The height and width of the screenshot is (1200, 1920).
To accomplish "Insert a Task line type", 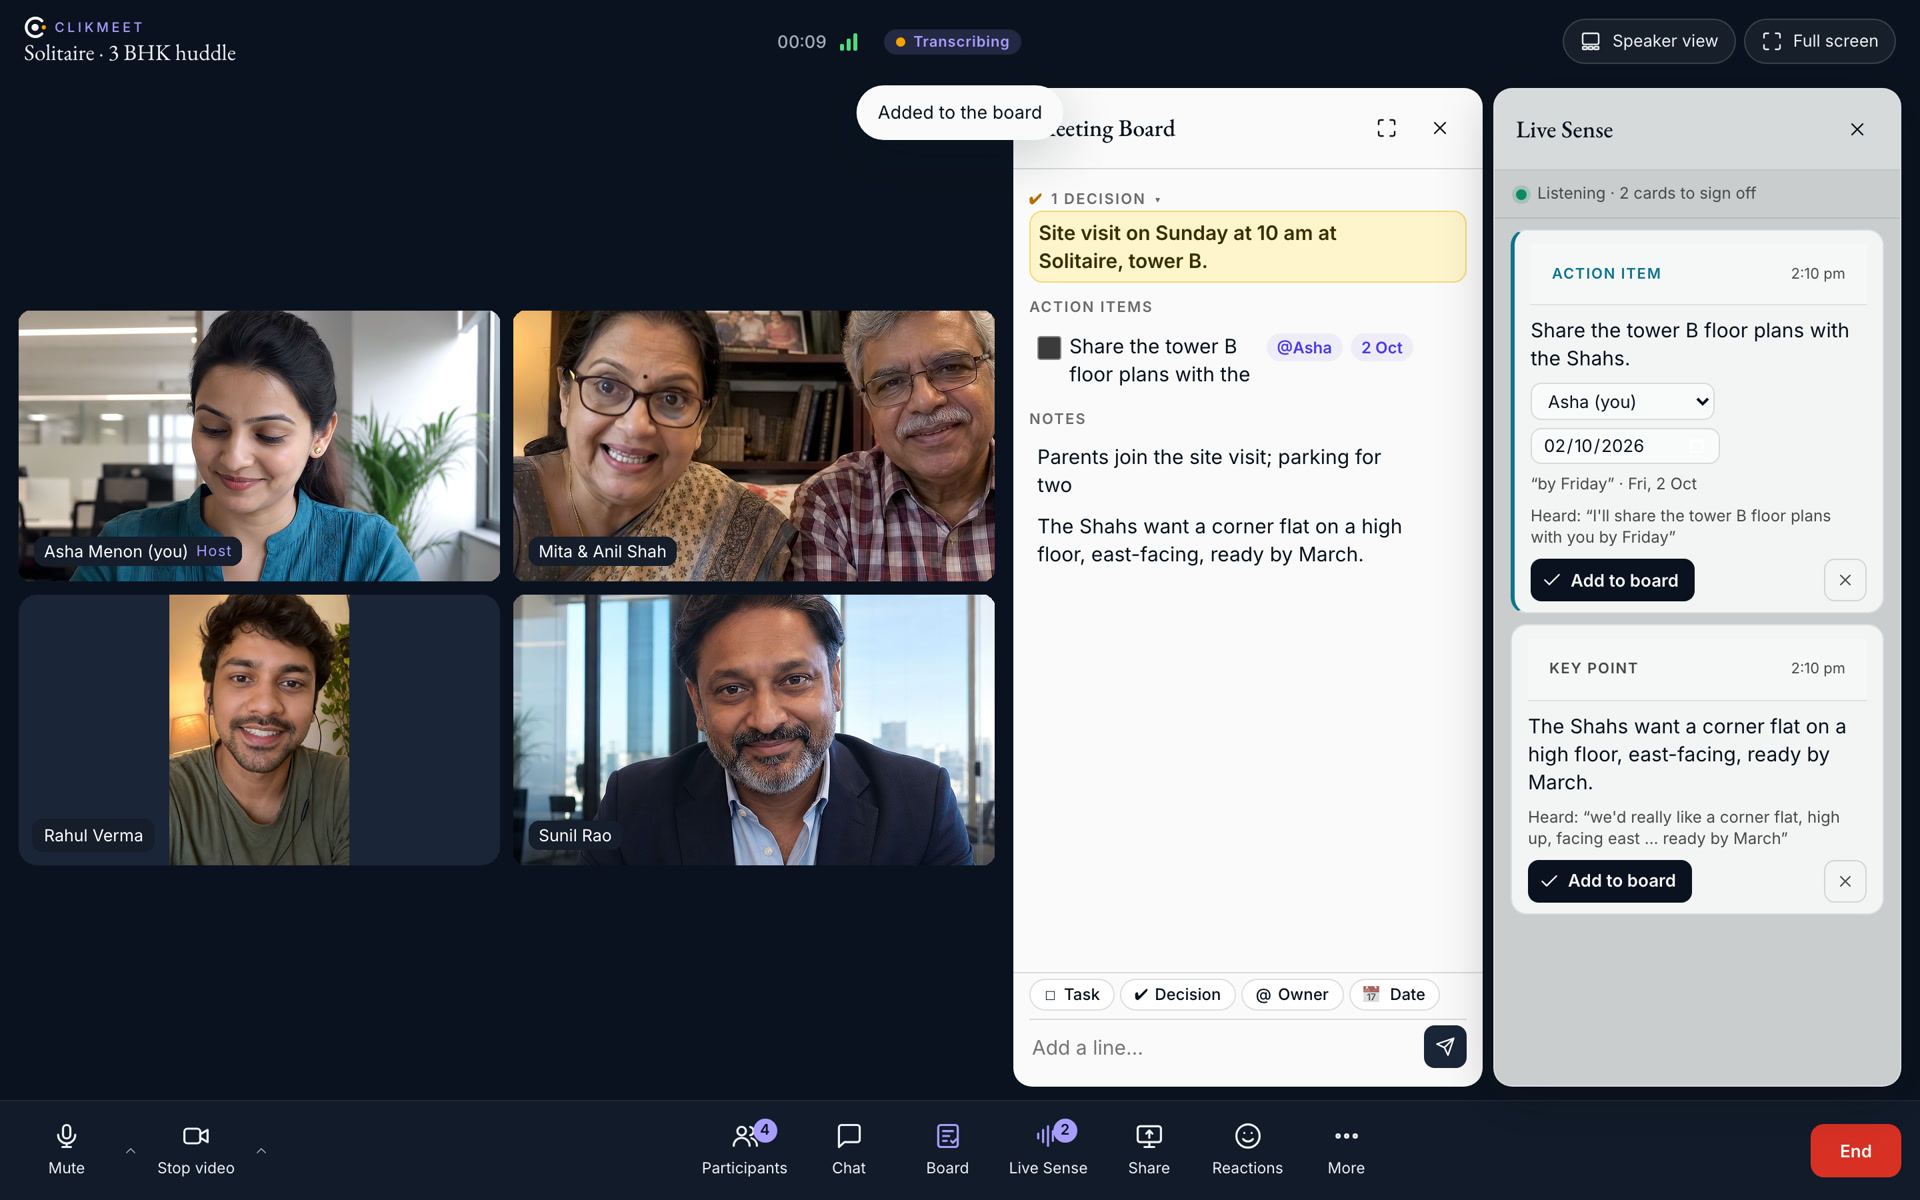I will point(1071,994).
